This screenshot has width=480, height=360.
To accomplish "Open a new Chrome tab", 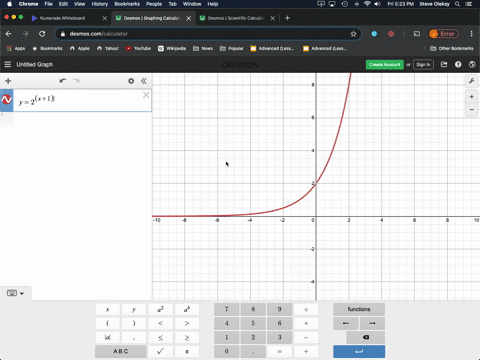I will point(287,18).
